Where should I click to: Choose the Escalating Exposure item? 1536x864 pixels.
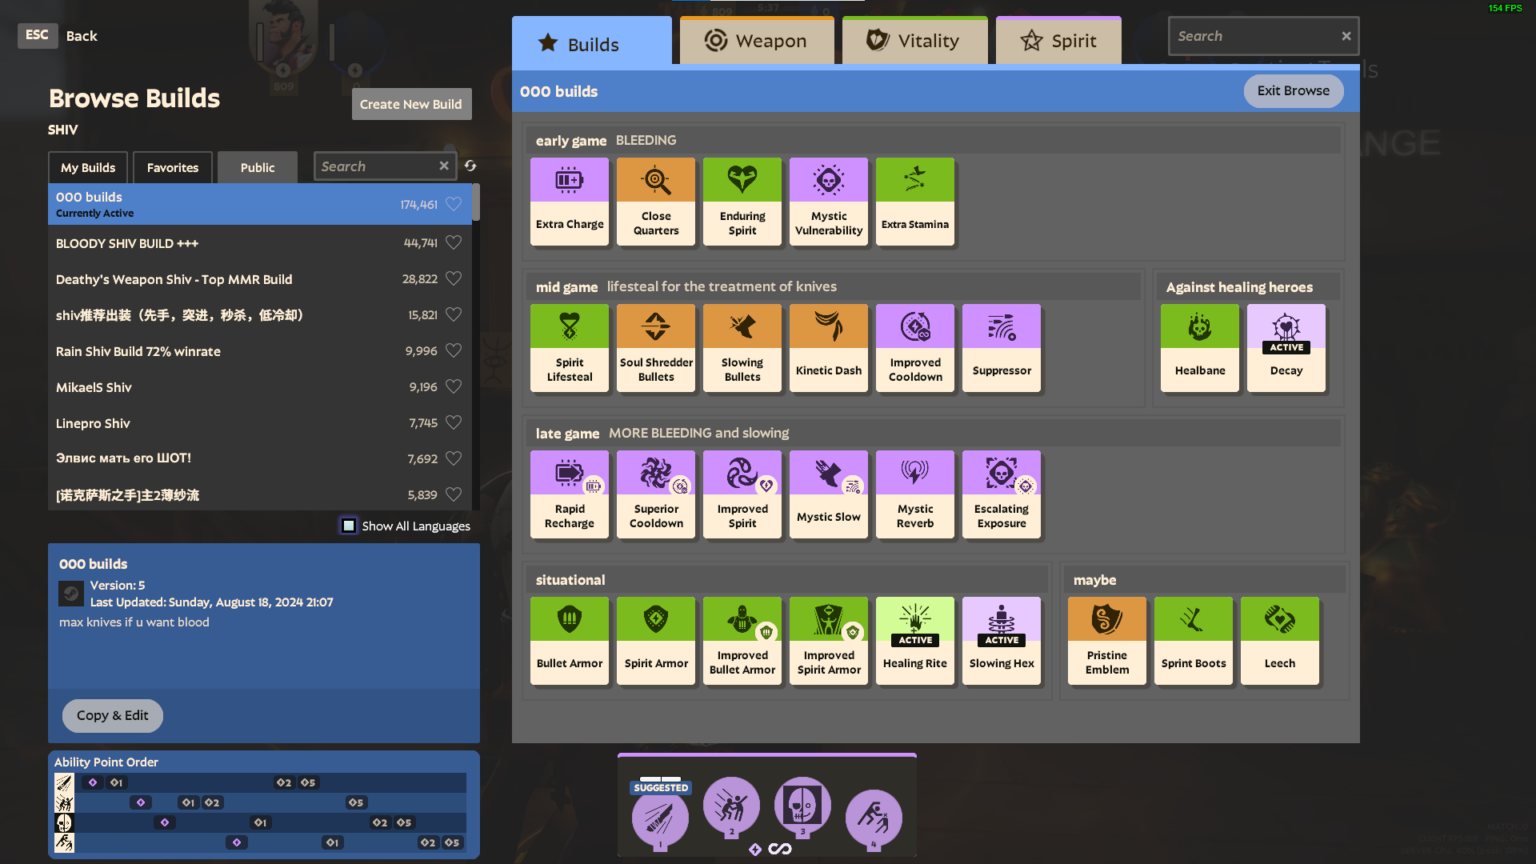click(x=1001, y=494)
